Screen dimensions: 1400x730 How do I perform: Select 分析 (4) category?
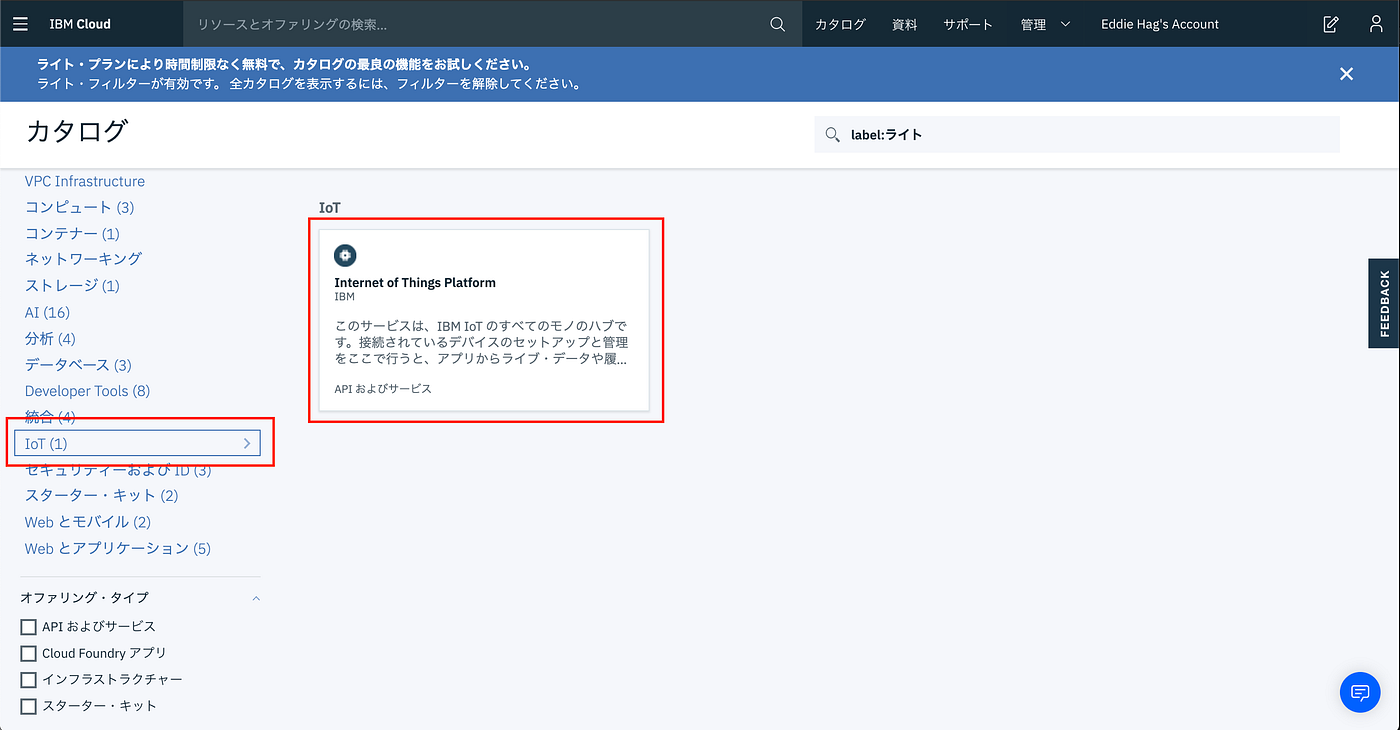50,338
